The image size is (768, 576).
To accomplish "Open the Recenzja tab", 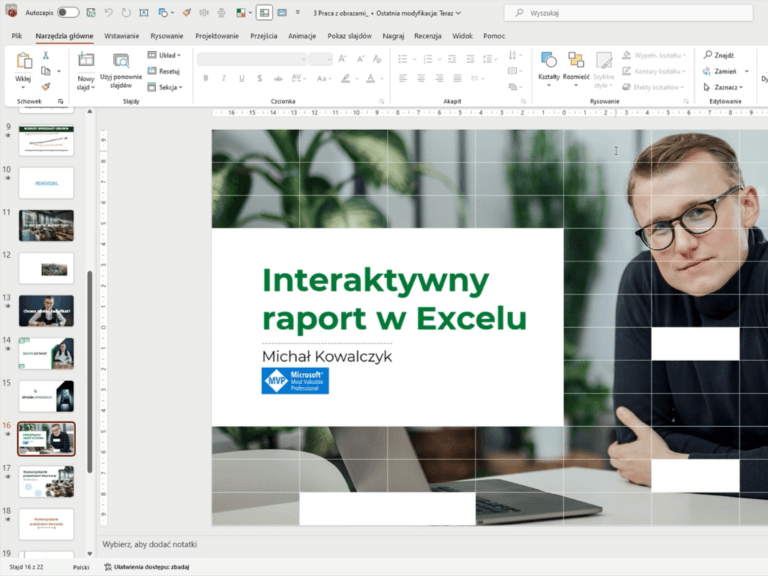I will (428, 36).
